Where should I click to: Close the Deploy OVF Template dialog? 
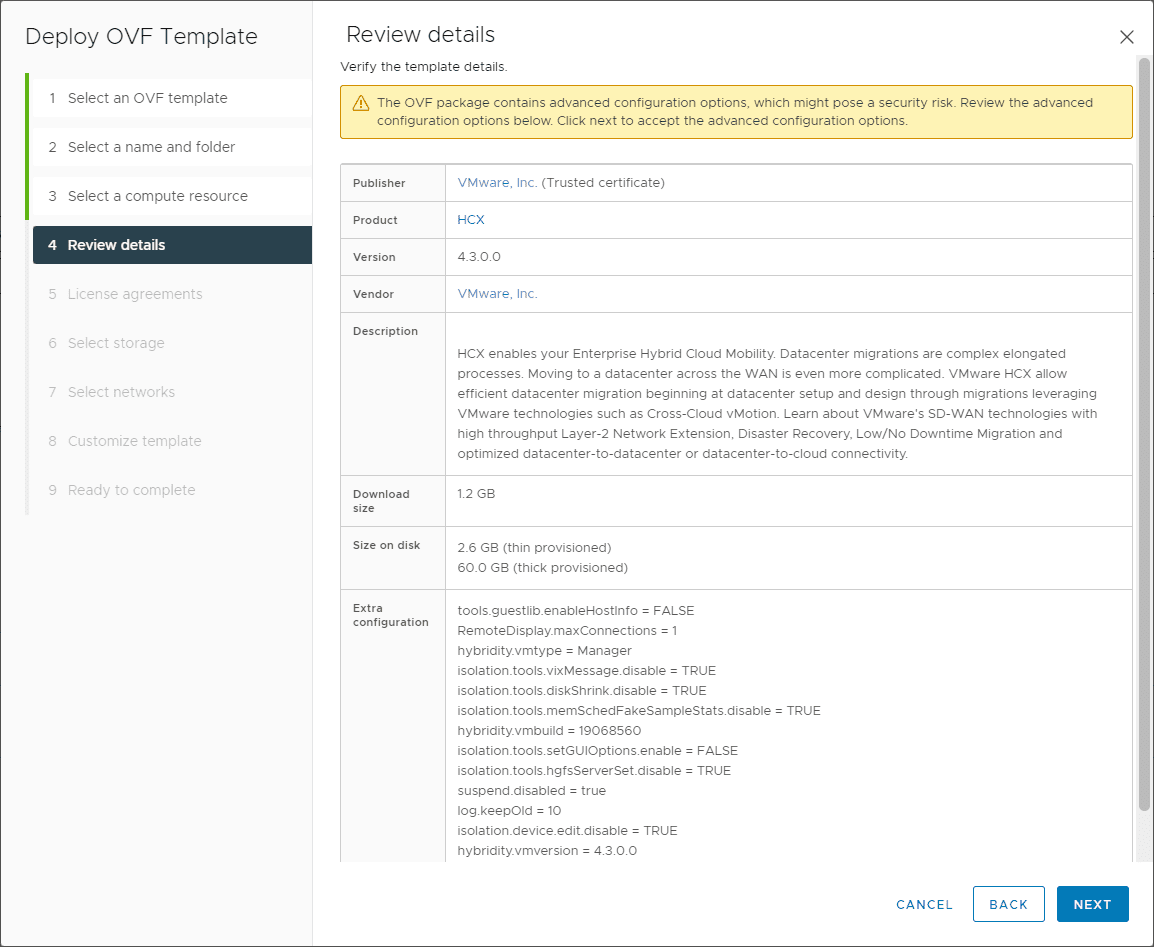pyautogui.click(x=1126, y=37)
